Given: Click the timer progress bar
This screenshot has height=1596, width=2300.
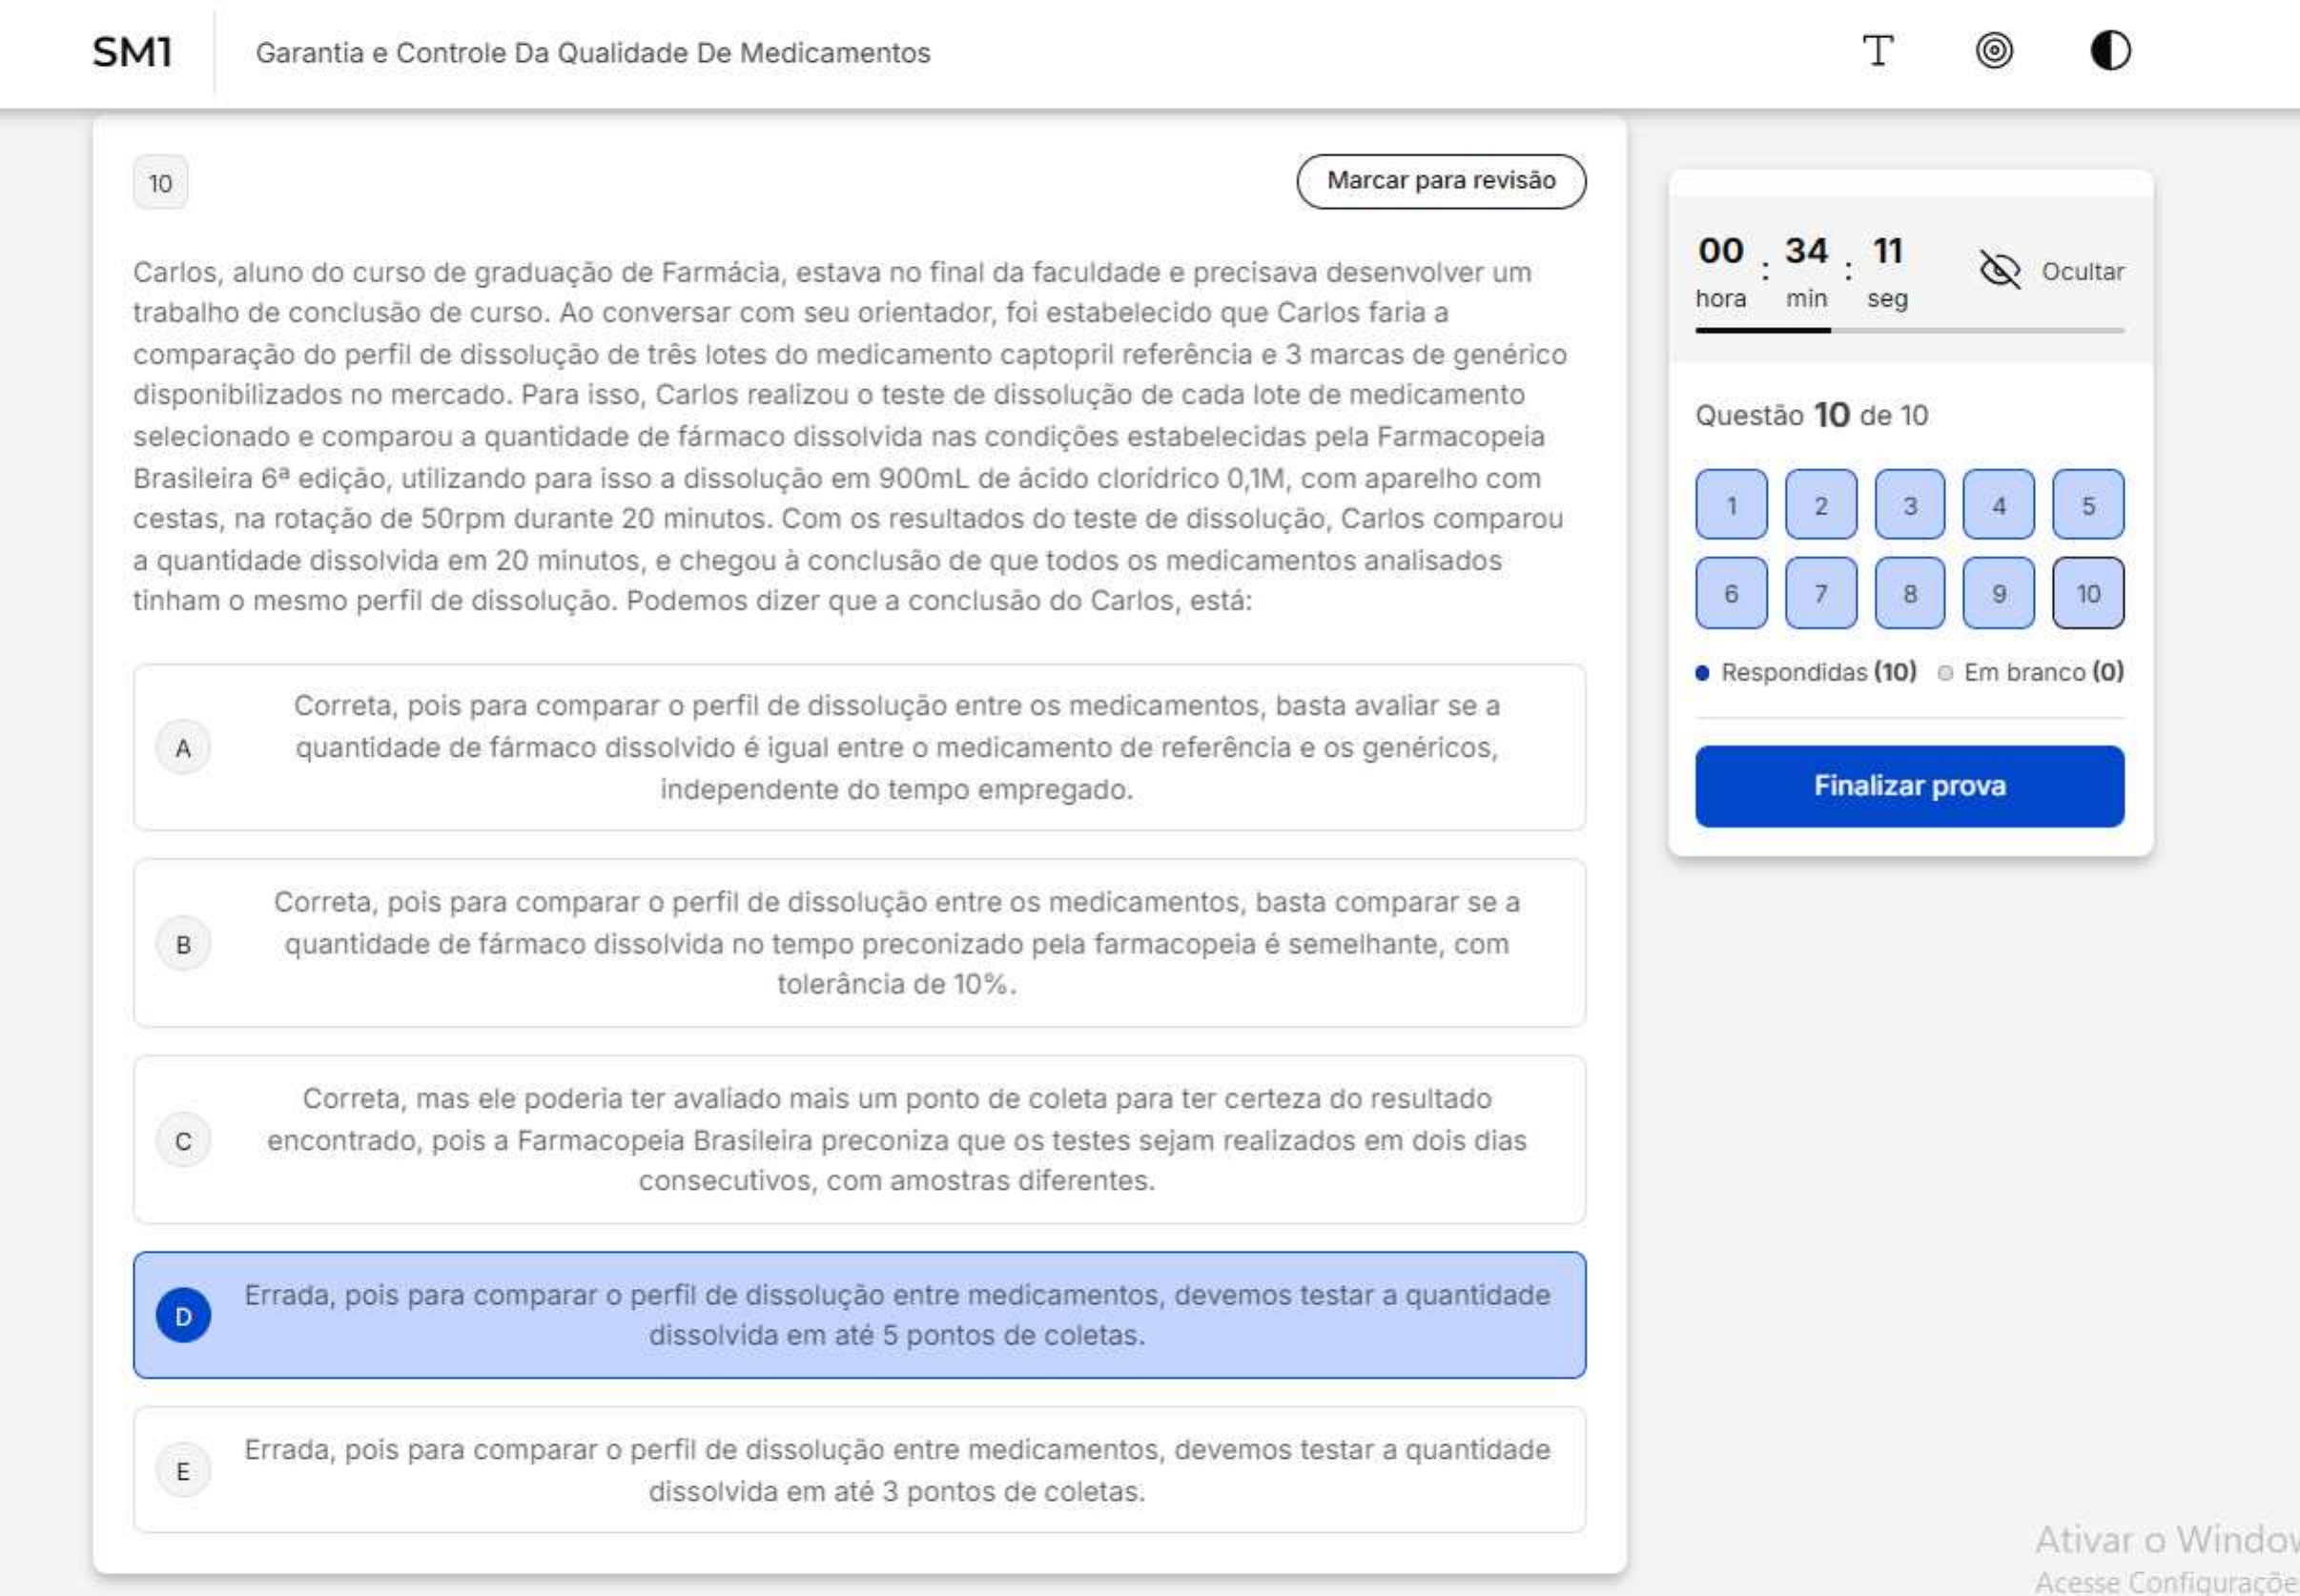Looking at the screenshot, I should coord(1908,330).
